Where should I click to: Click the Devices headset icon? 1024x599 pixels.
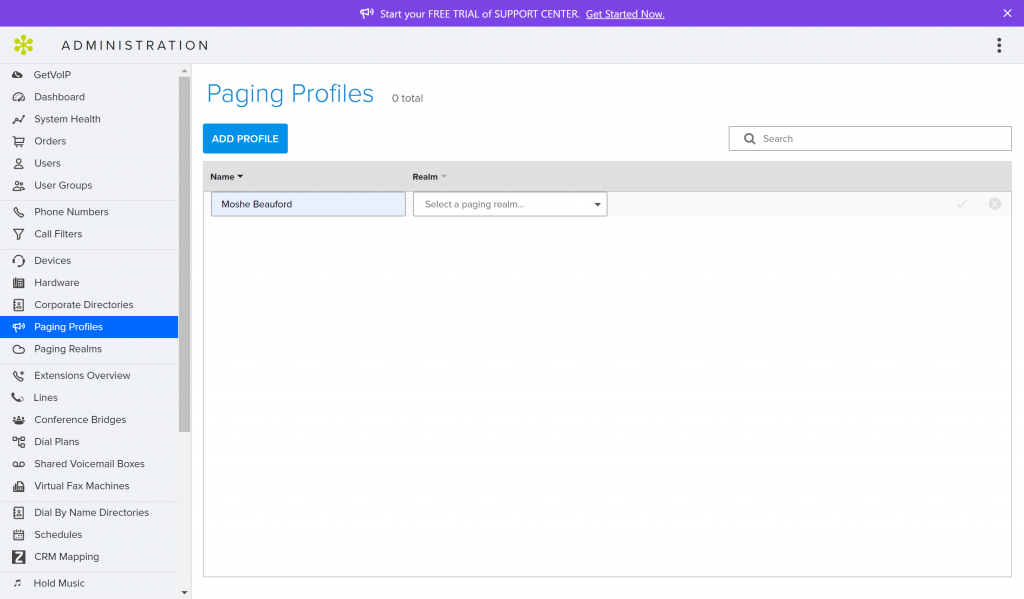click(18, 261)
